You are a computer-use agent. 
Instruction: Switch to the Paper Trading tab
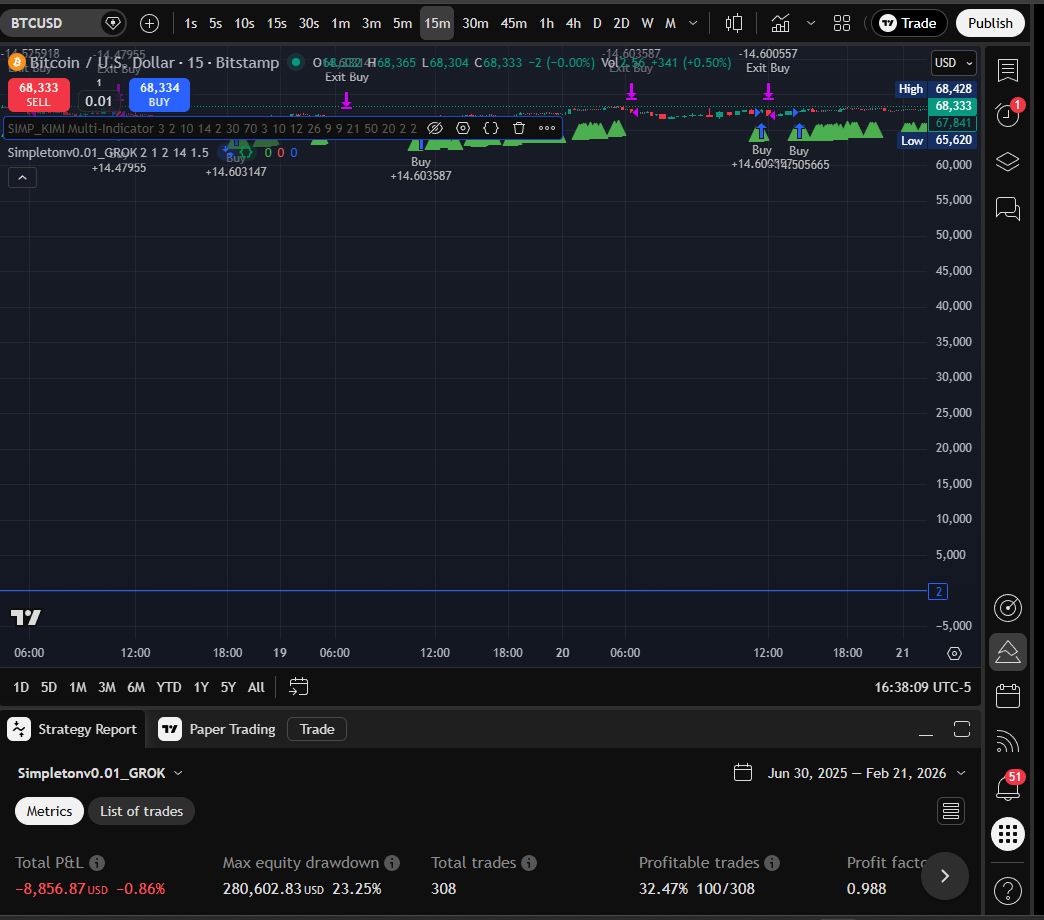[230, 729]
